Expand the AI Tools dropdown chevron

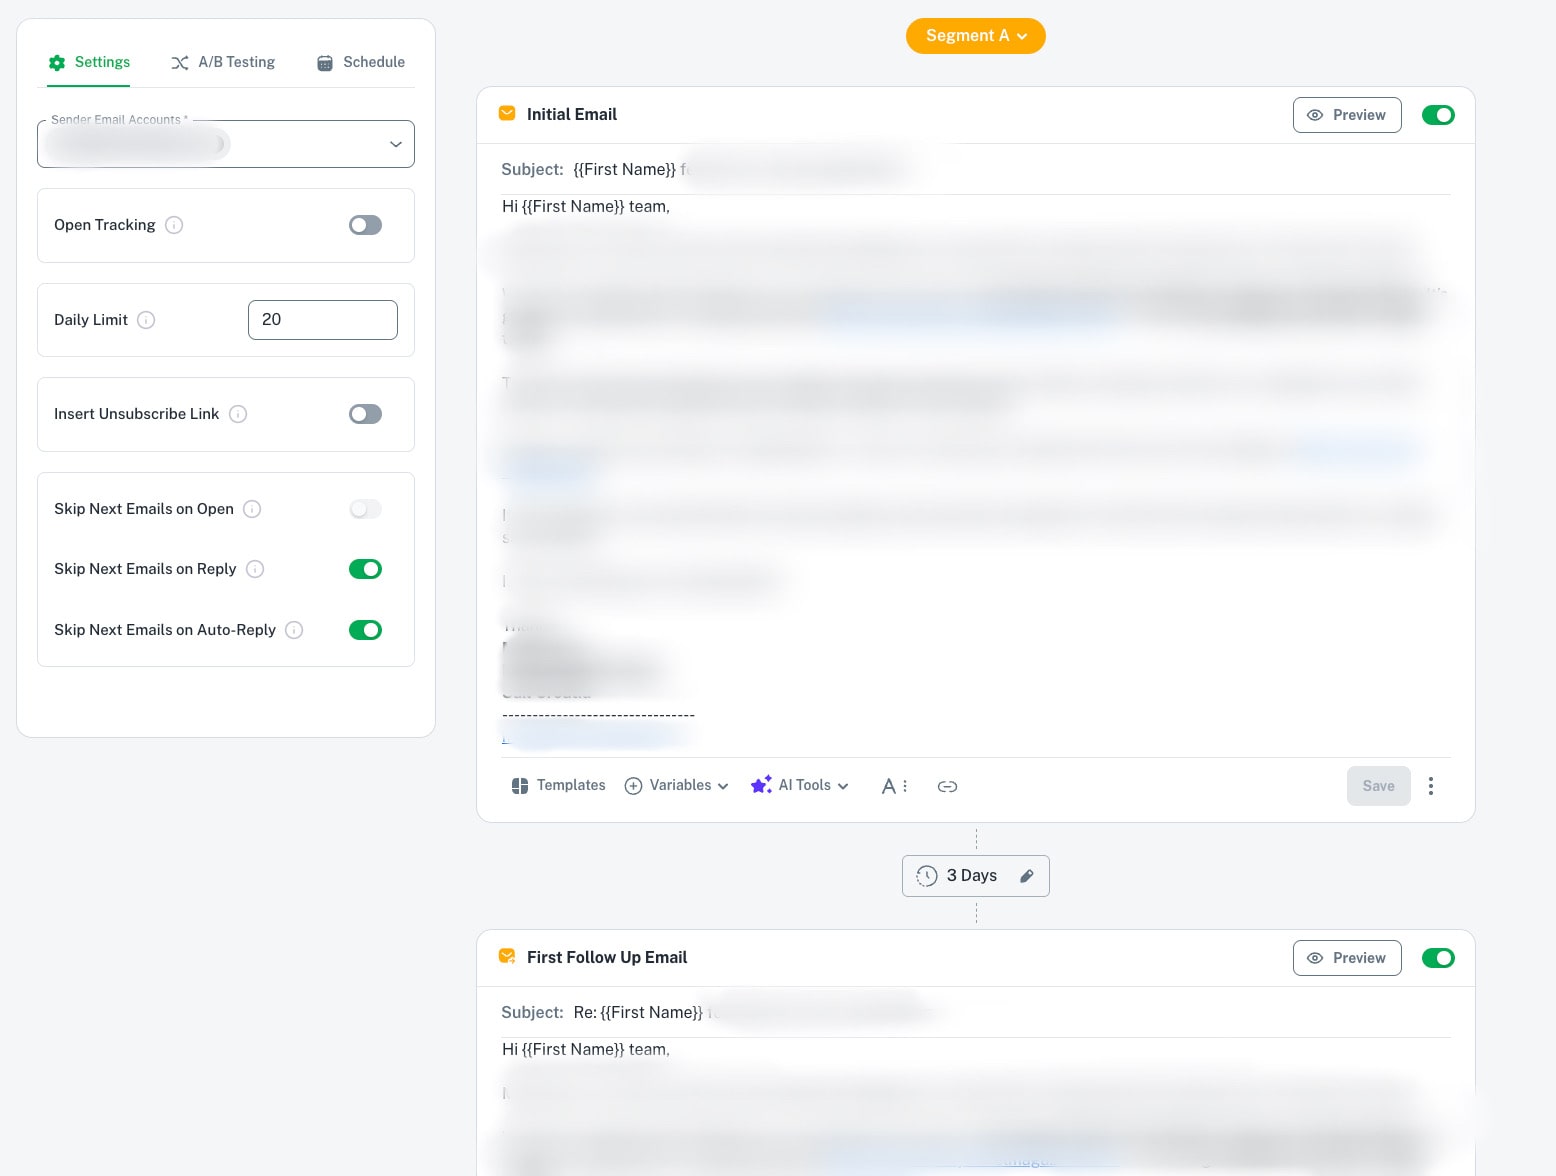point(842,786)
